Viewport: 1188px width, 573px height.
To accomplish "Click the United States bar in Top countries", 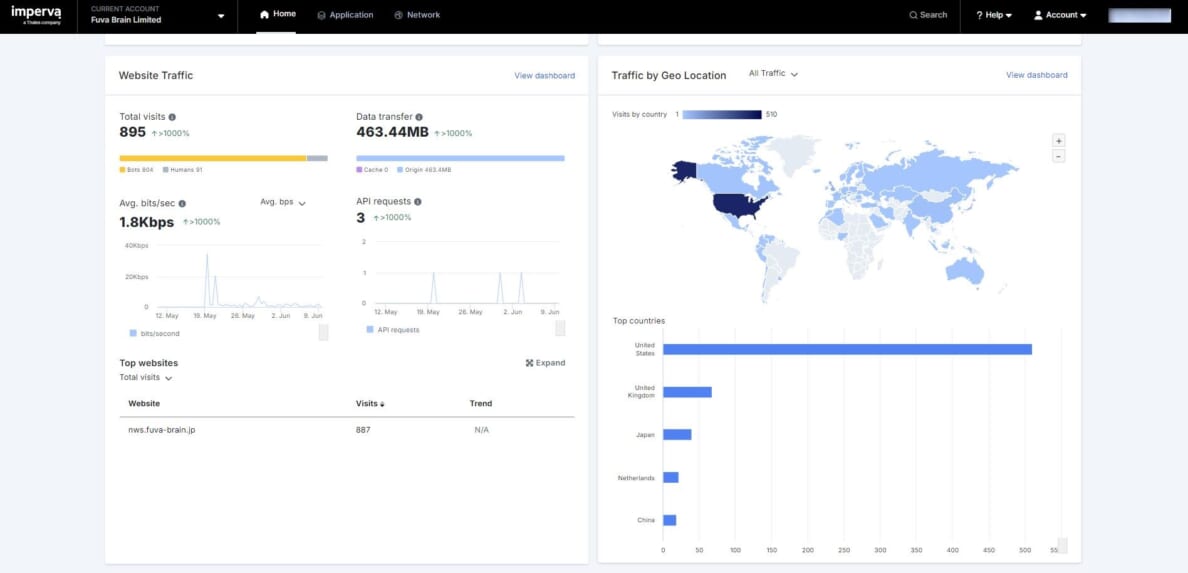I will 846,349.
